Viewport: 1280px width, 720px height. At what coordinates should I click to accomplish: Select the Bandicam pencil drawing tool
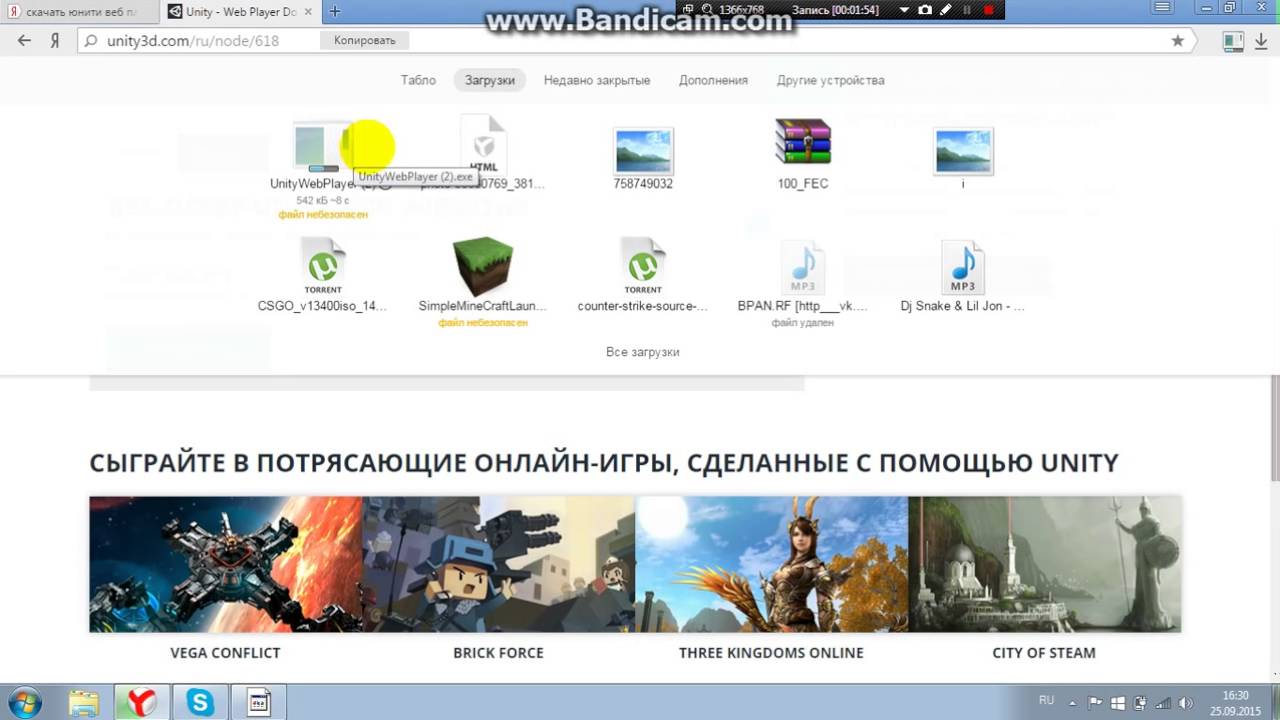point(946,9)
